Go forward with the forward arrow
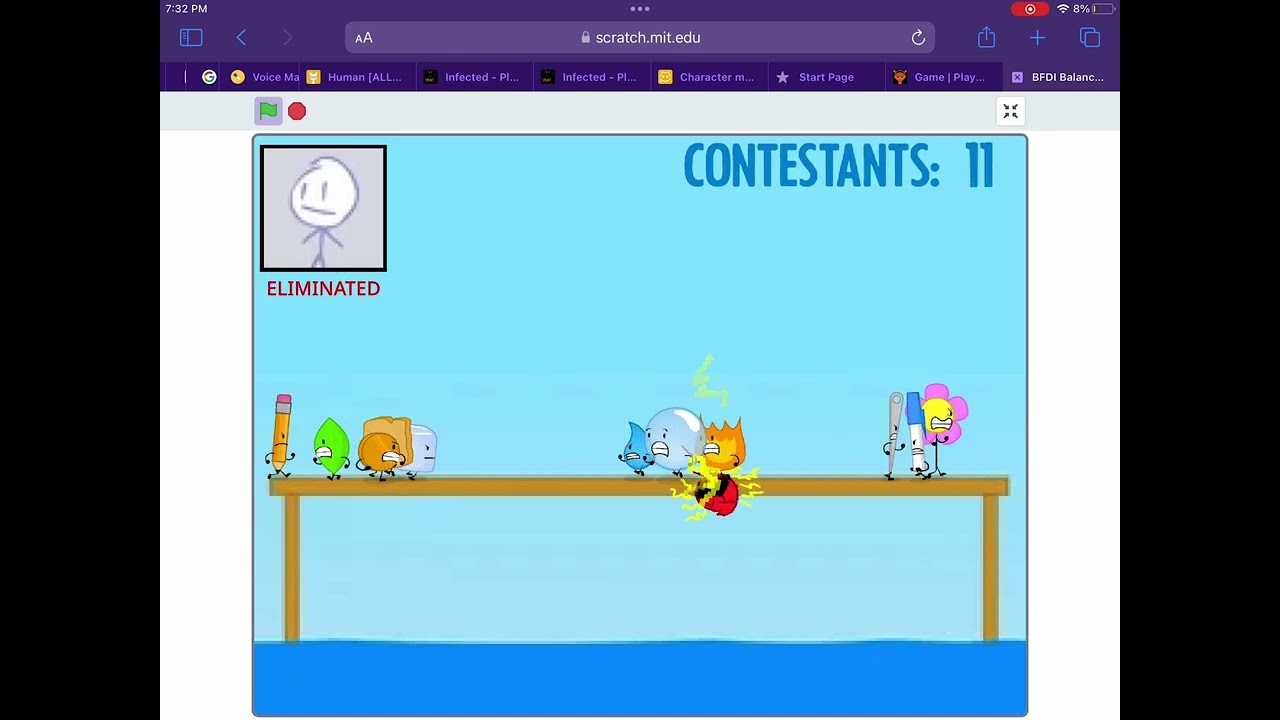 [x=288, y=38]
